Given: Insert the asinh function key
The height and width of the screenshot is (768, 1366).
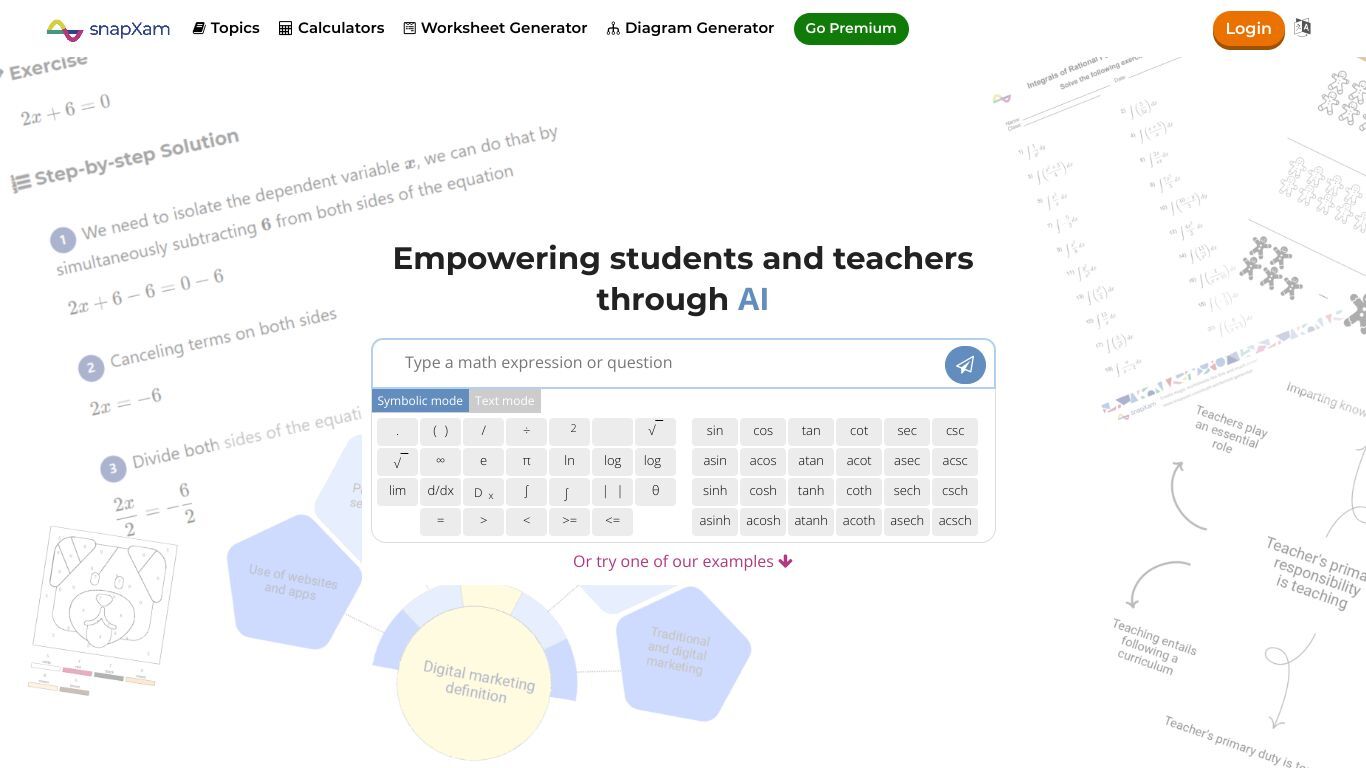Looking at the screenshot, I should pos(715,521).
